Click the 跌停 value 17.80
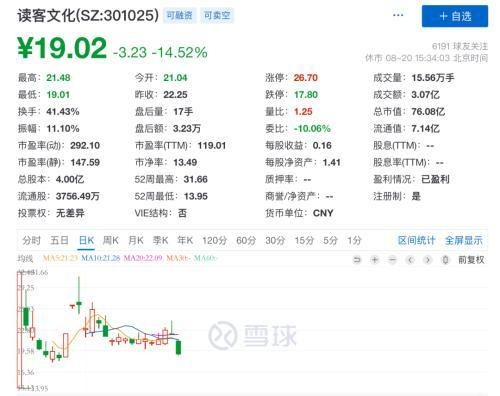 [306, 95]
